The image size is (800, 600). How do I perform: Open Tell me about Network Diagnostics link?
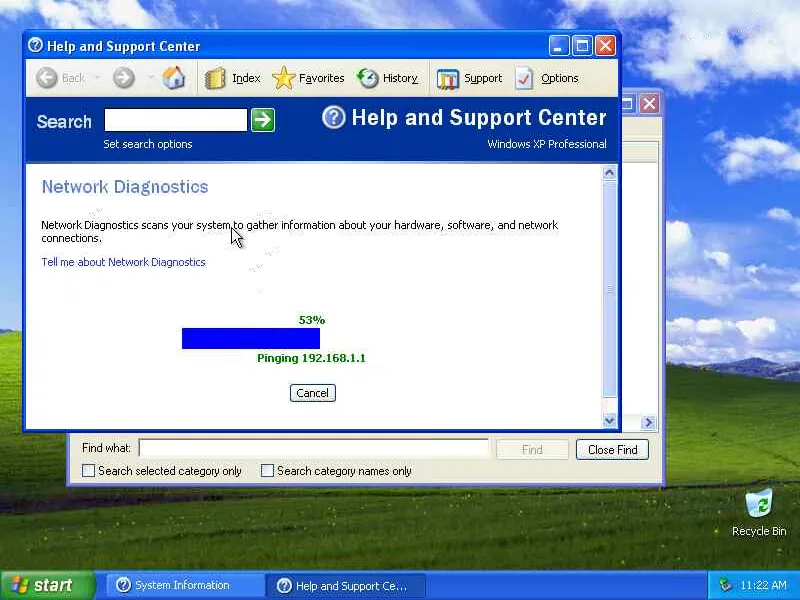(x=123, y=262)
